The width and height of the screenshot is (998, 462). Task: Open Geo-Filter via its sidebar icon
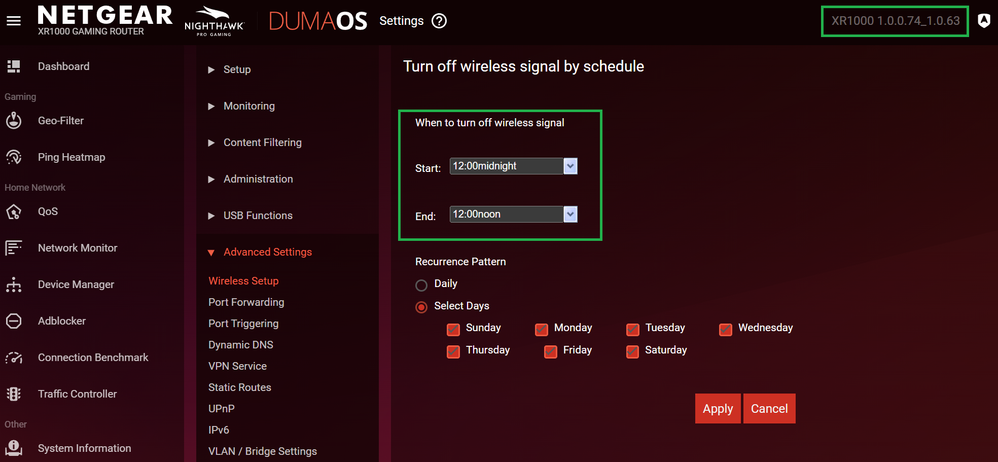pos(14,121)
